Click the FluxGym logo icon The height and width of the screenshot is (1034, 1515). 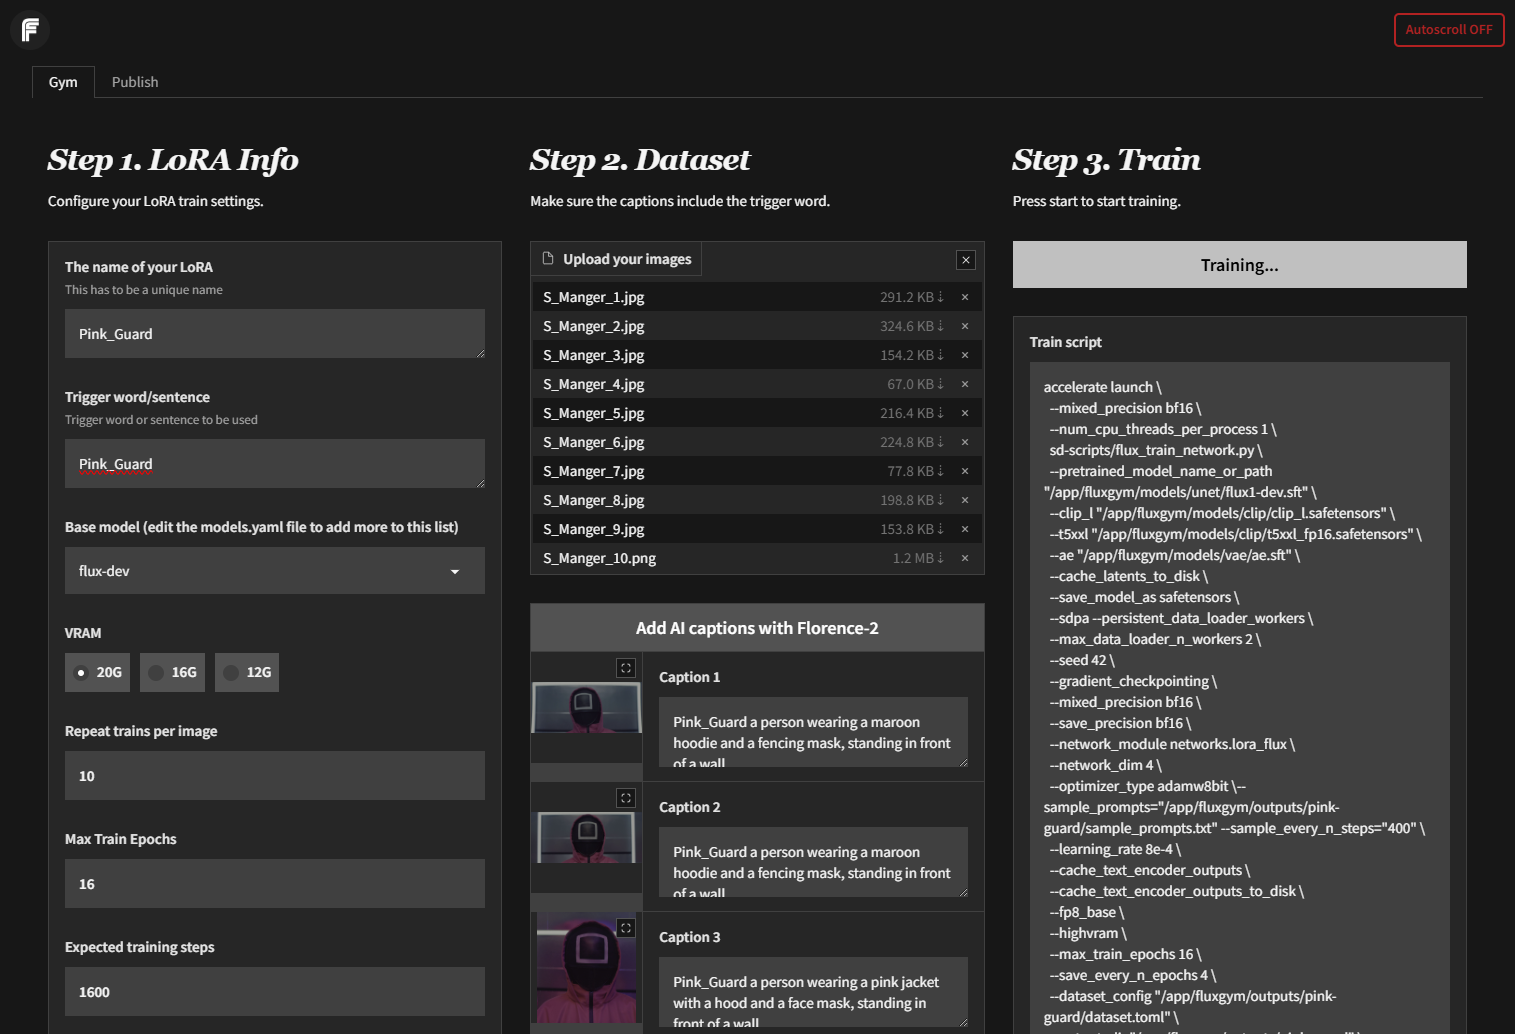click(30, 30)
